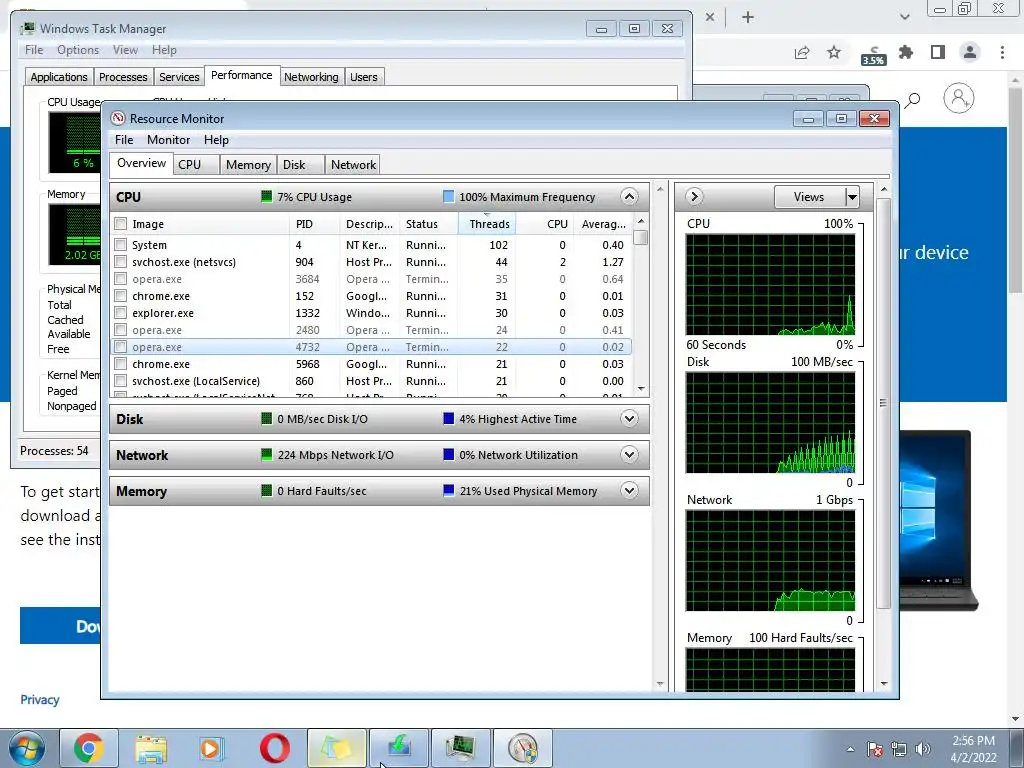Click the webpage sign-in account icon
The image size is (1024, 768).
958,98
